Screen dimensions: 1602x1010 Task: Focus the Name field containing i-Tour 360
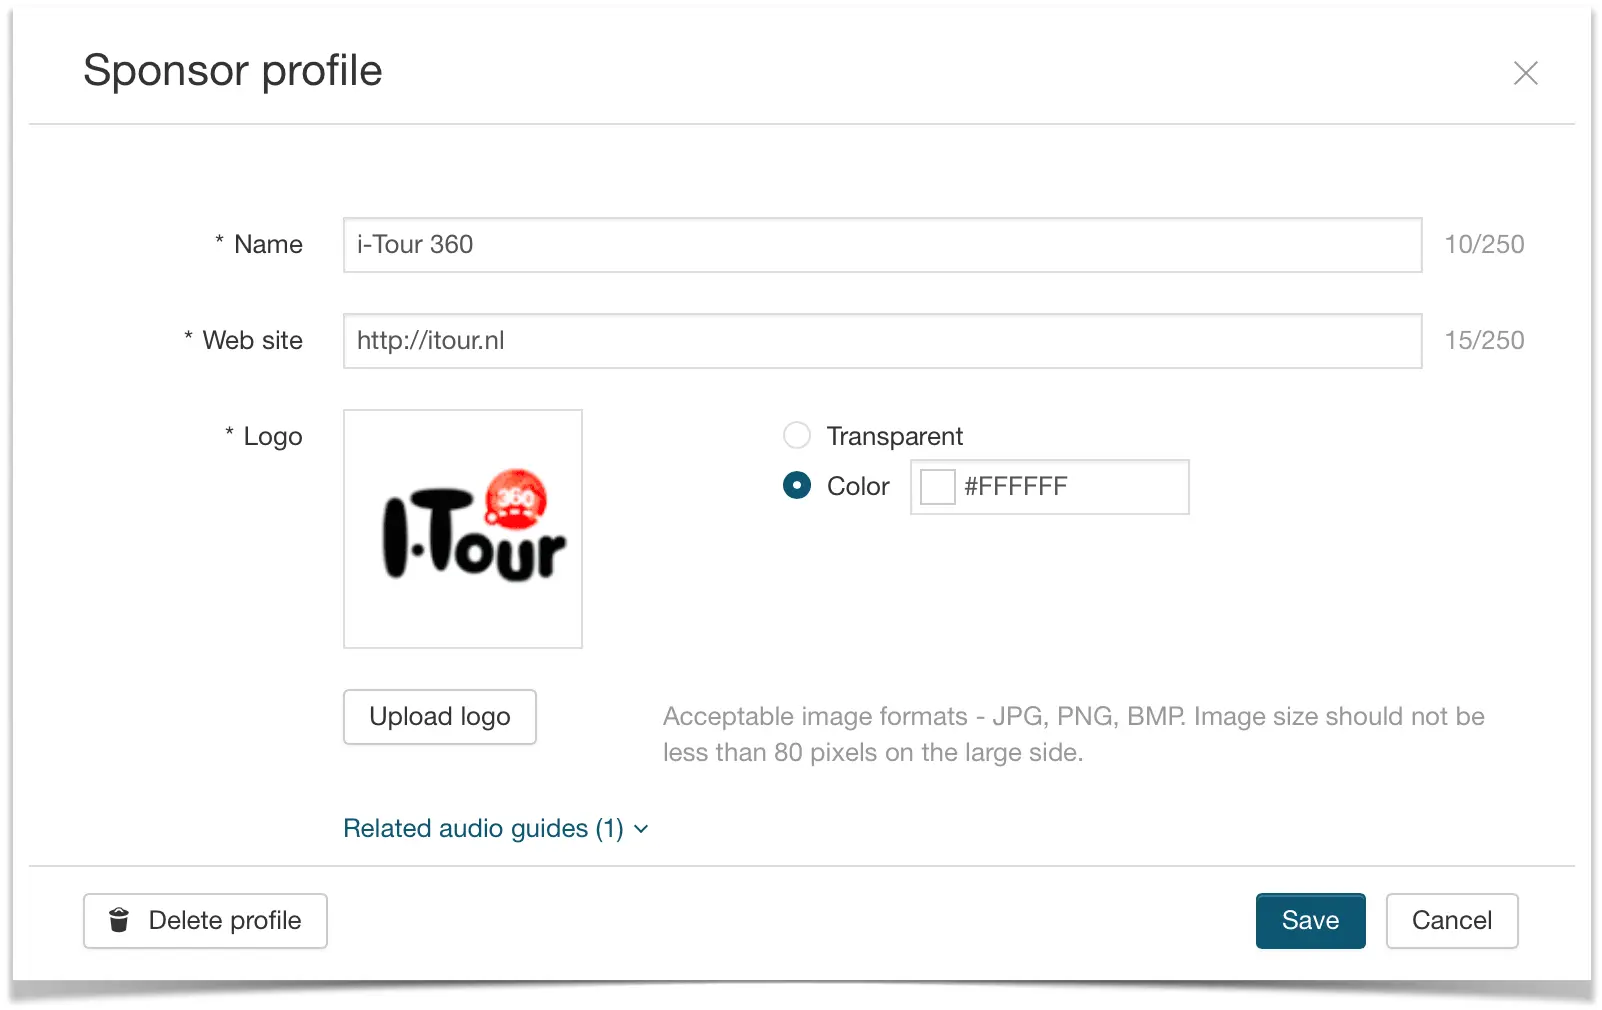882,245
